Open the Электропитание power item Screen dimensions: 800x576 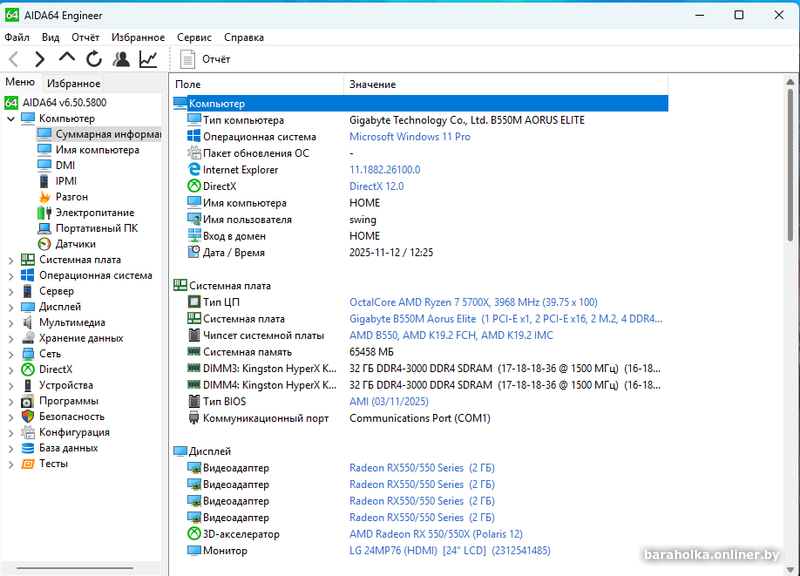[x=94, y=212]
